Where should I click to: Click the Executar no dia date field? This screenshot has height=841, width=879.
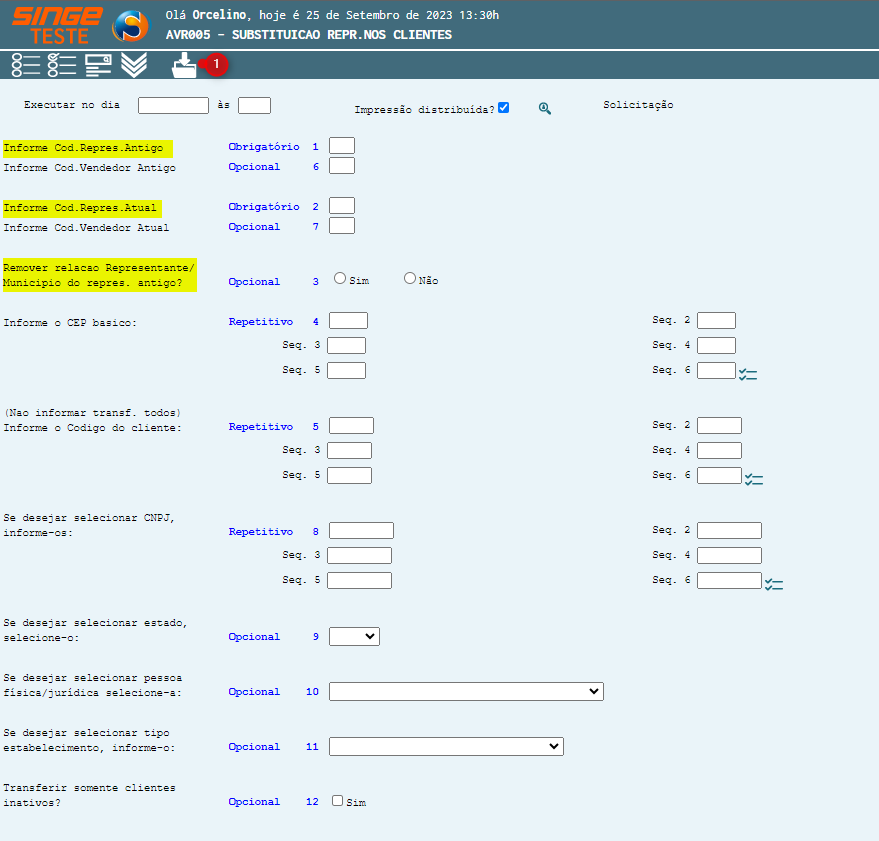173,105
